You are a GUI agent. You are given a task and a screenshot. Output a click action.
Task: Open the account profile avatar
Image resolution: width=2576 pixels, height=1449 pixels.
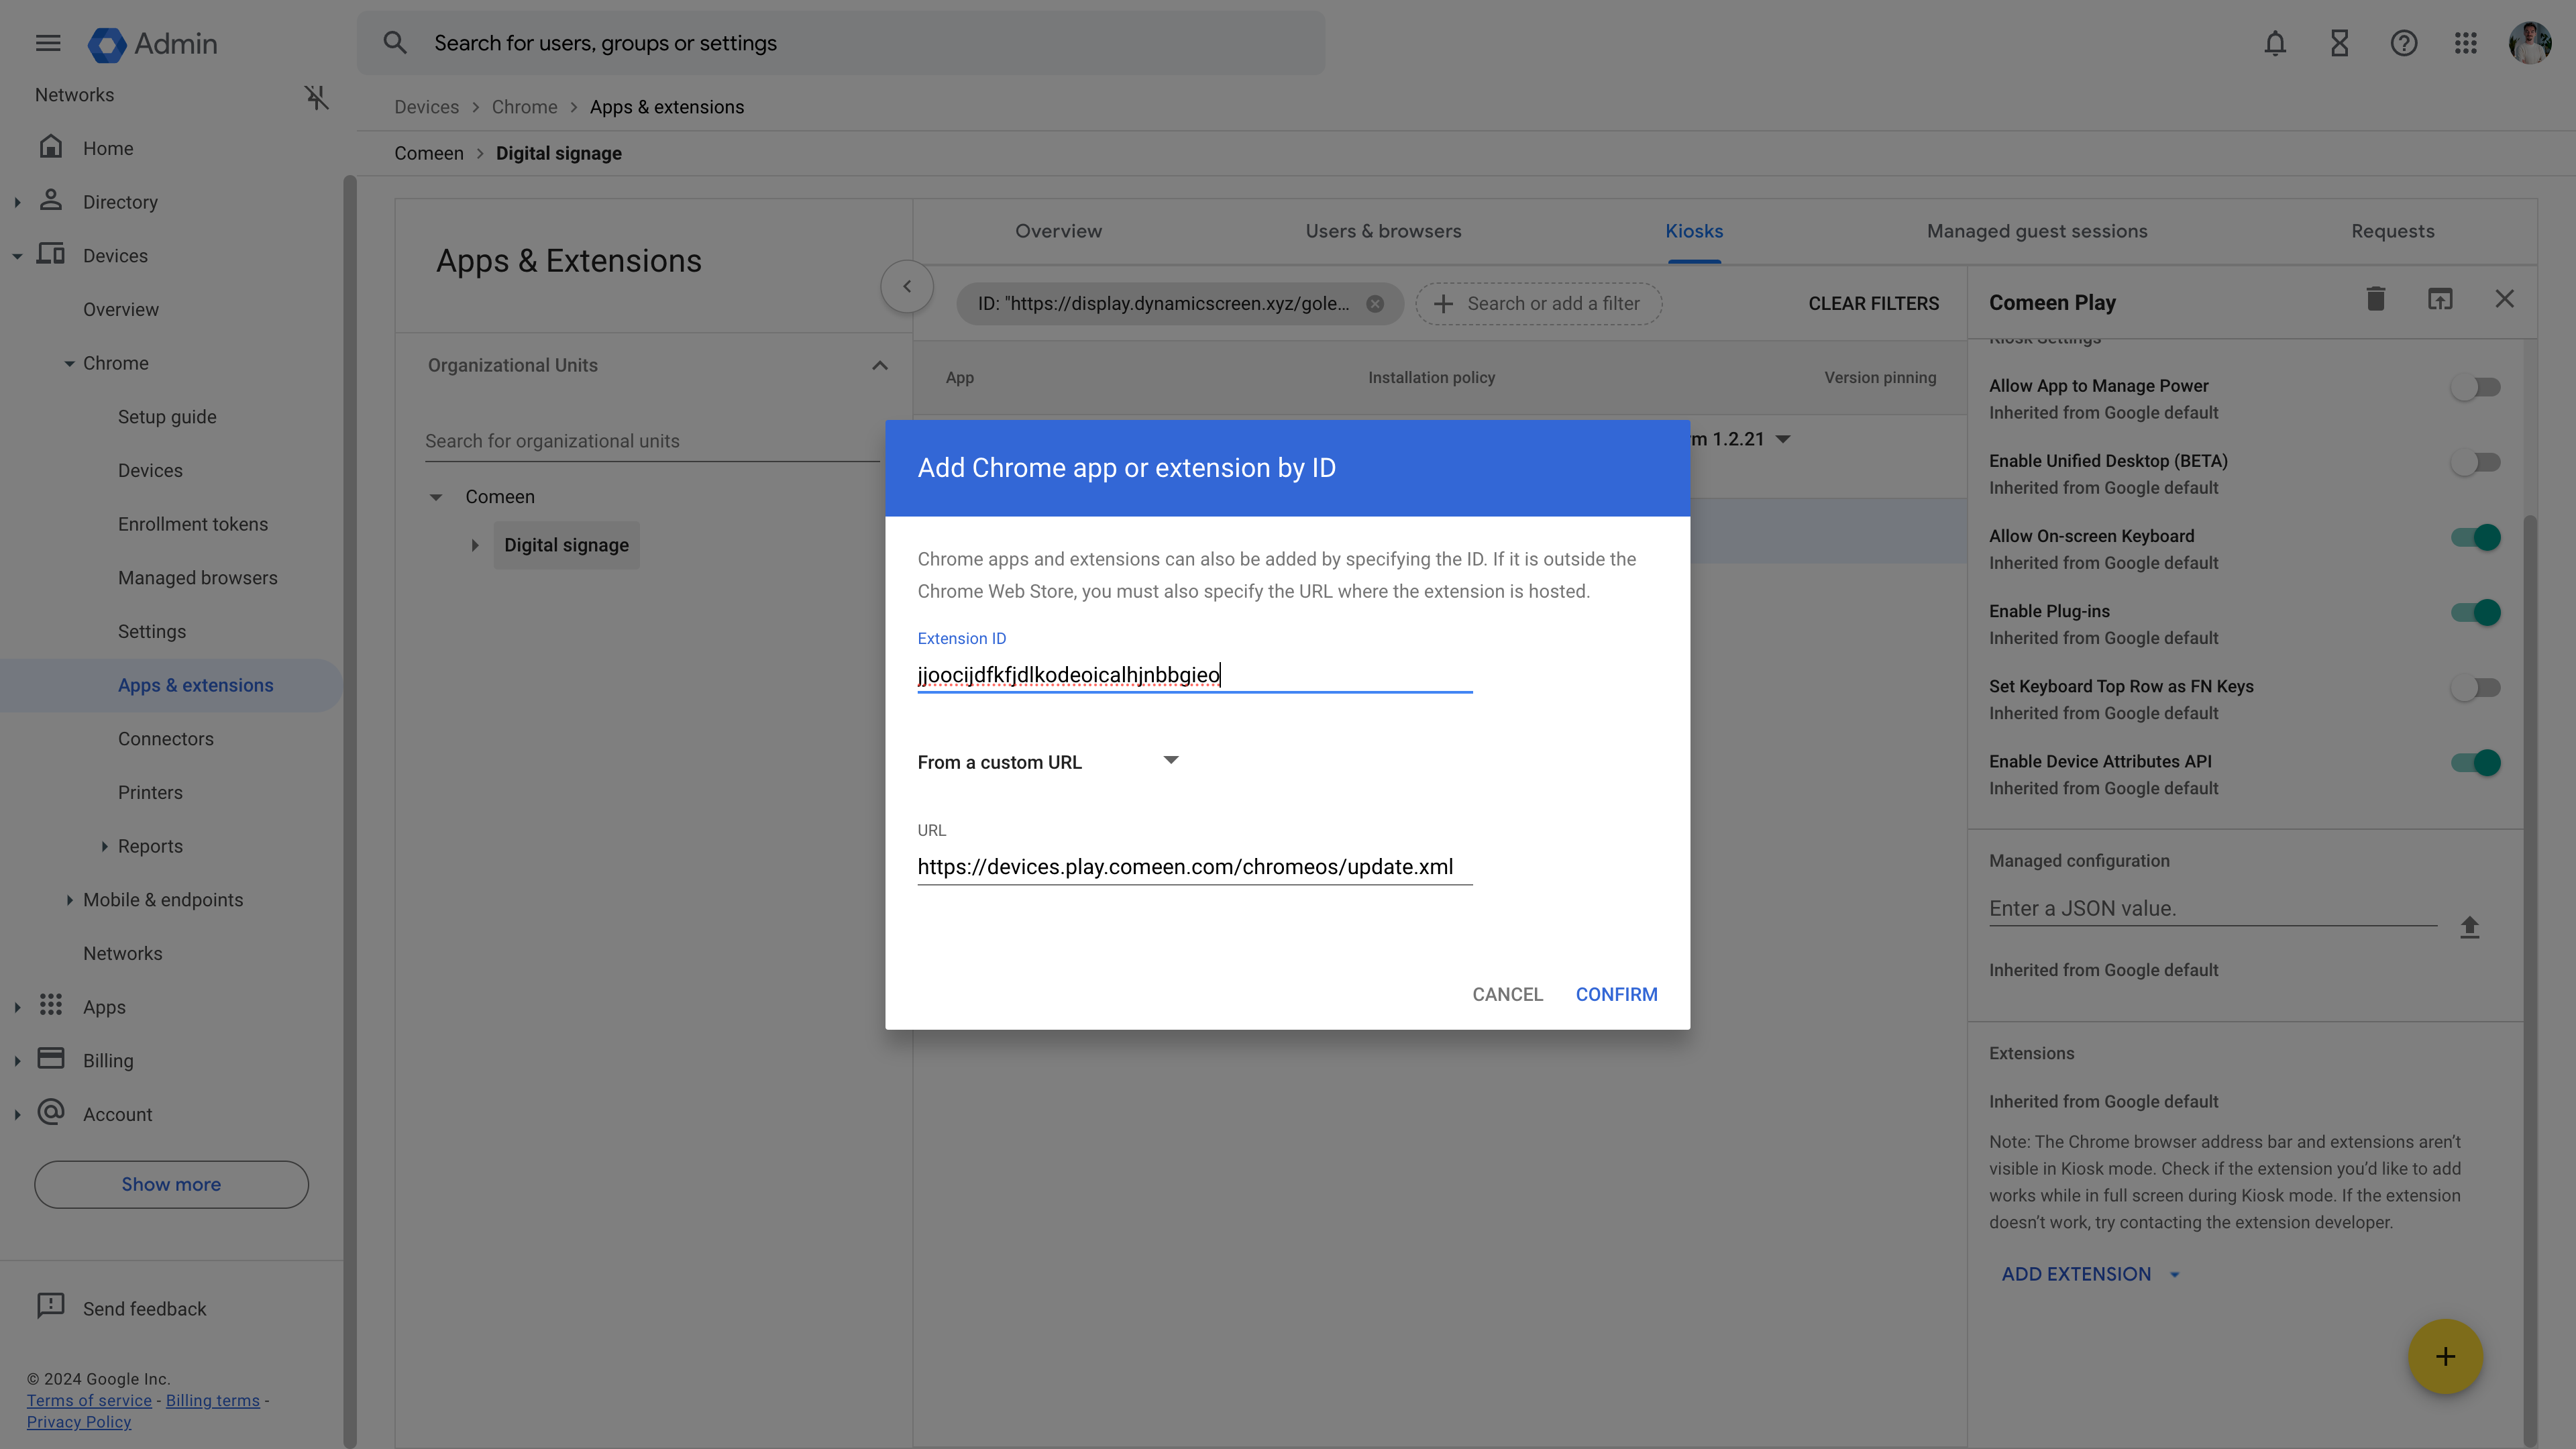click(2529, 43)
